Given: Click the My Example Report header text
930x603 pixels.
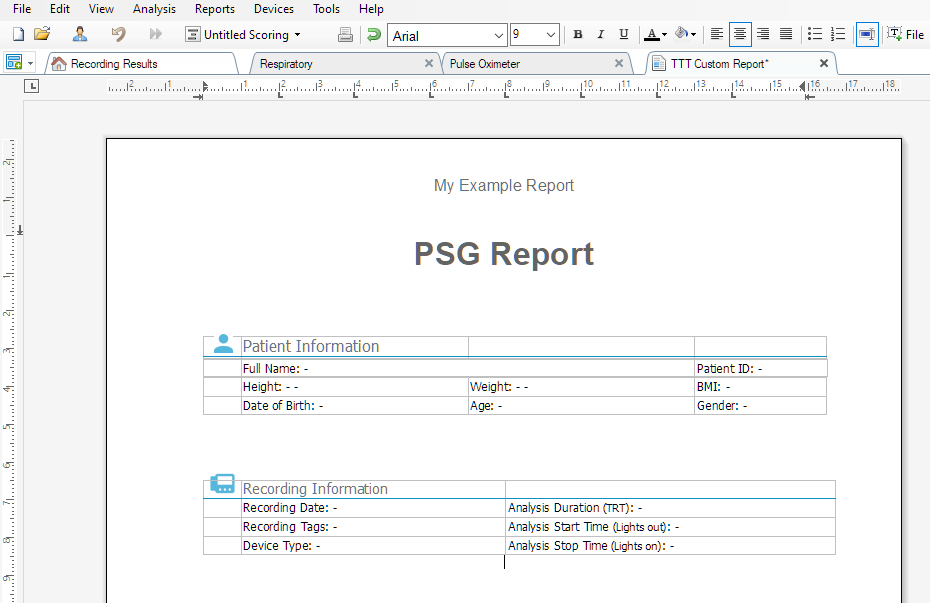Looking at the screenshot, I should pos(504,186).
